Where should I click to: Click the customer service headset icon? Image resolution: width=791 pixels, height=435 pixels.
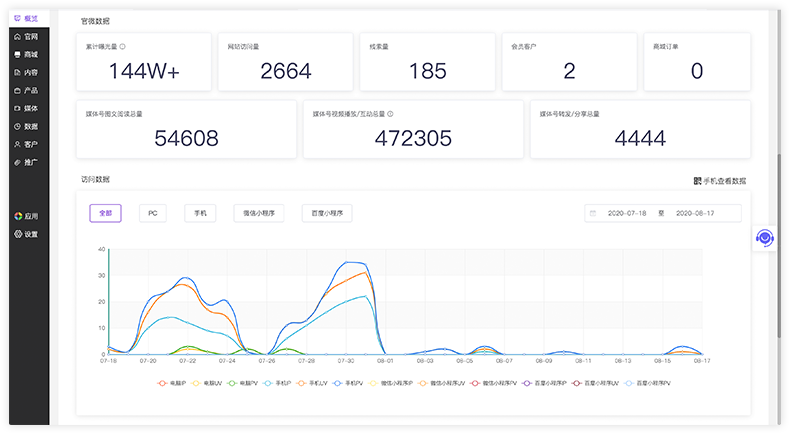tap(765, 238)
